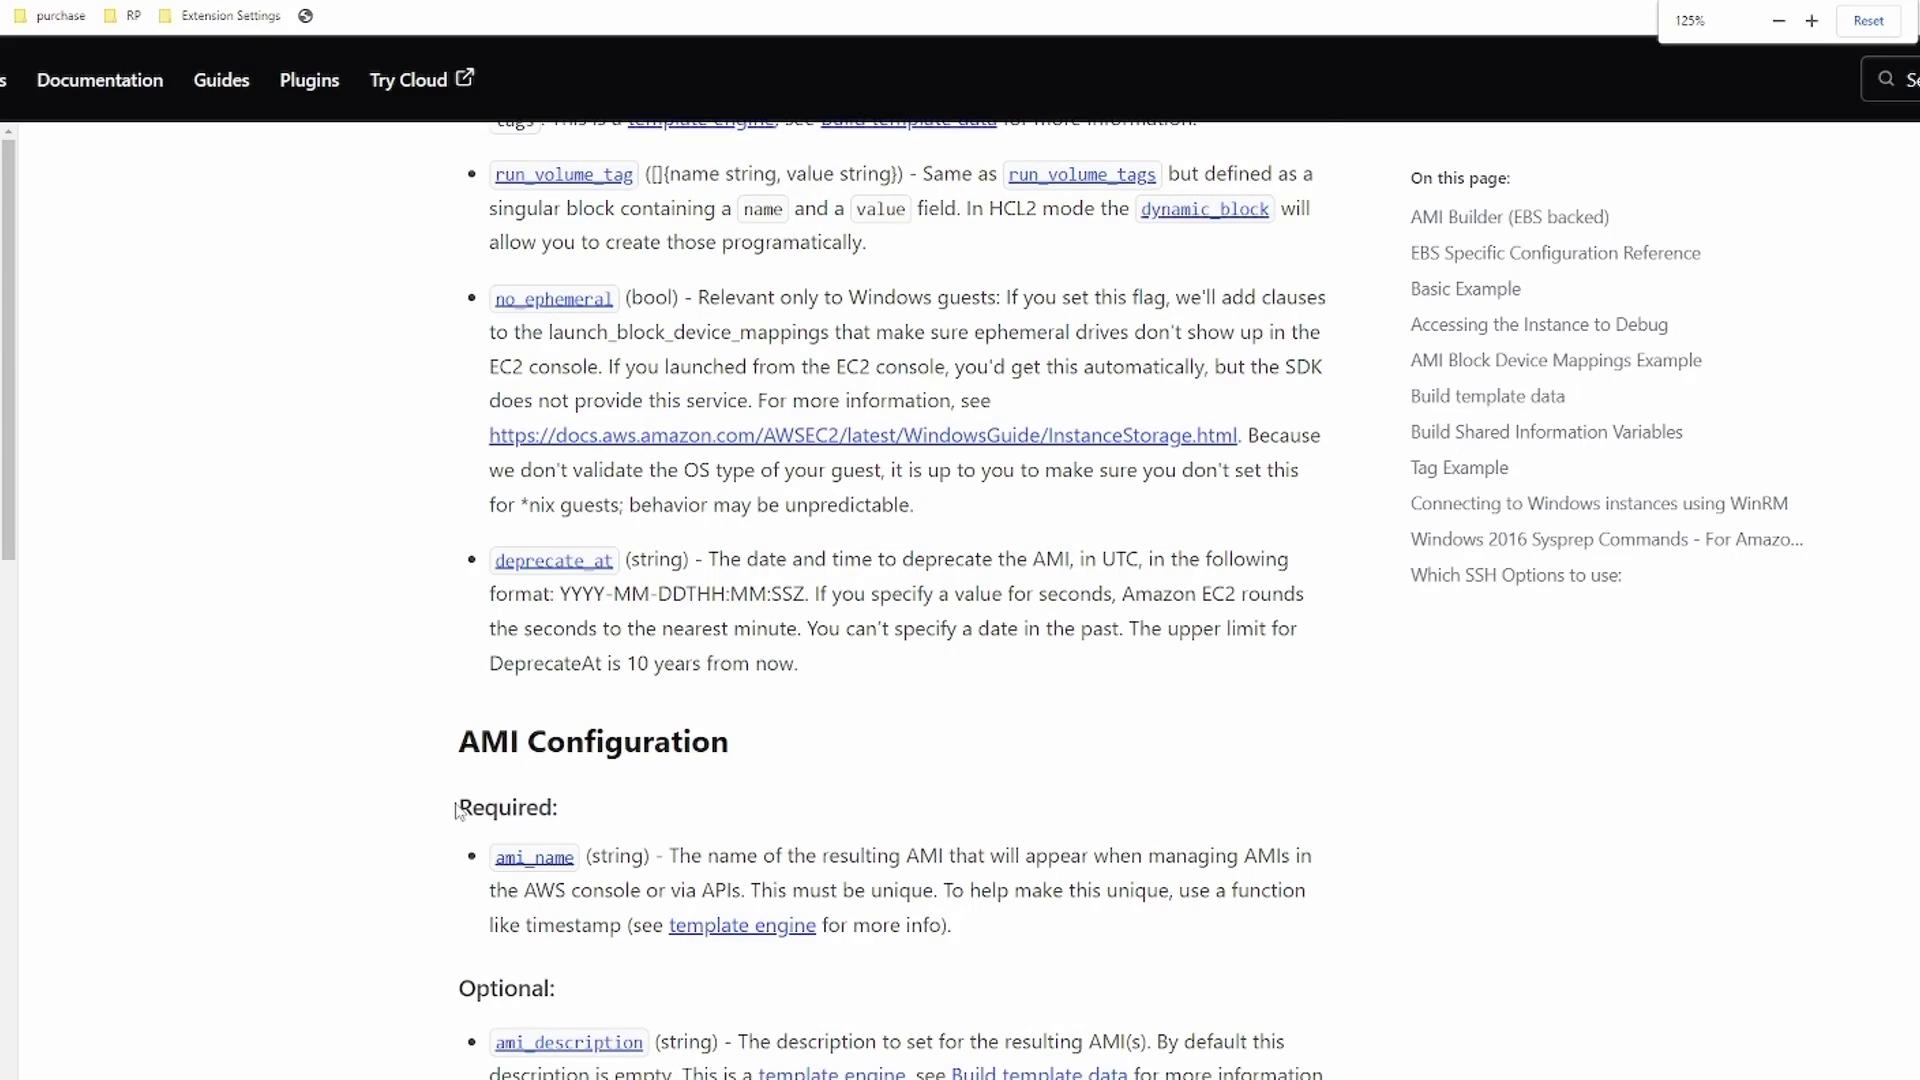Click the left vertical scrollbar thumb
This screenshot has width=1920, height=1080.
coord(8,350)
